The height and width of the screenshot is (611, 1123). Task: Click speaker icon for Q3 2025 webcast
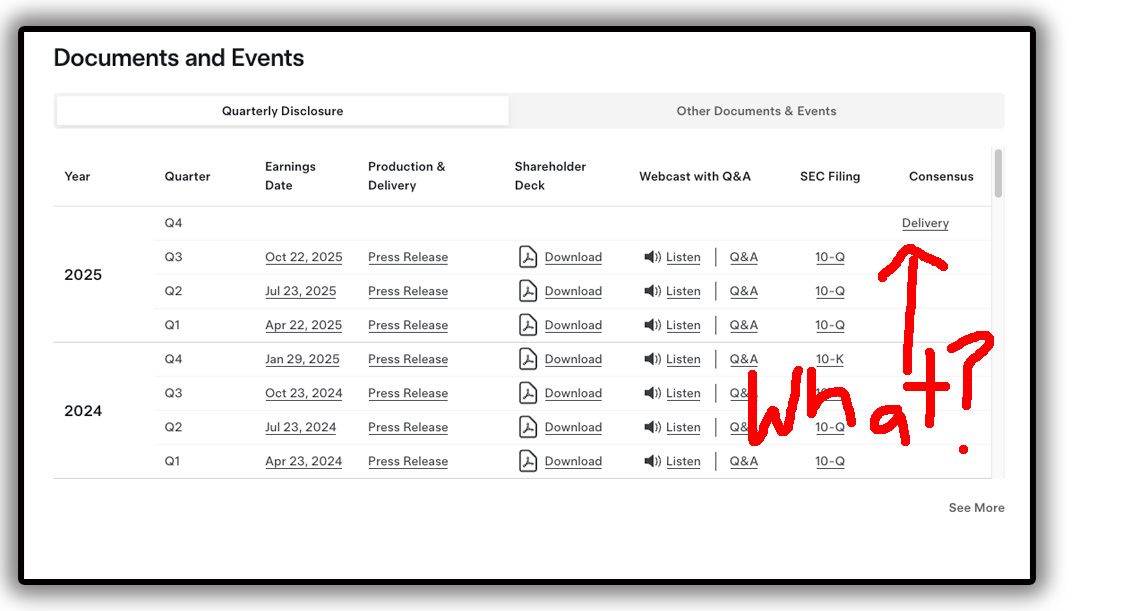coord(652,257)
